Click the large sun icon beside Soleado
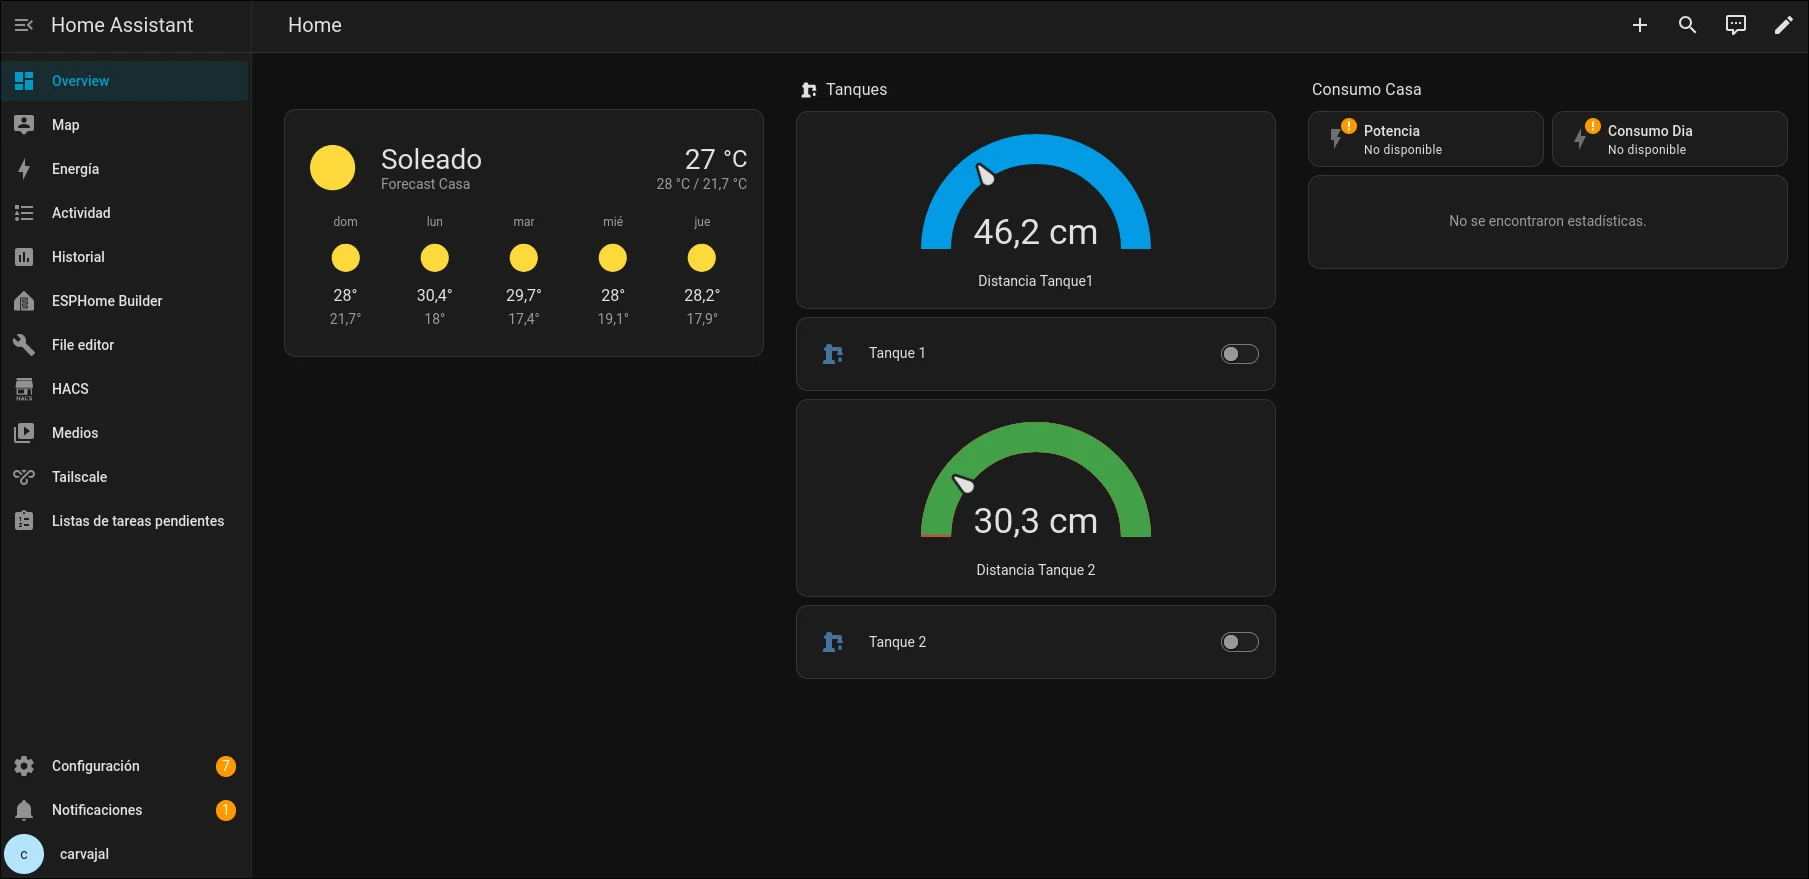 pyautogui.click(x=333, y=167)
